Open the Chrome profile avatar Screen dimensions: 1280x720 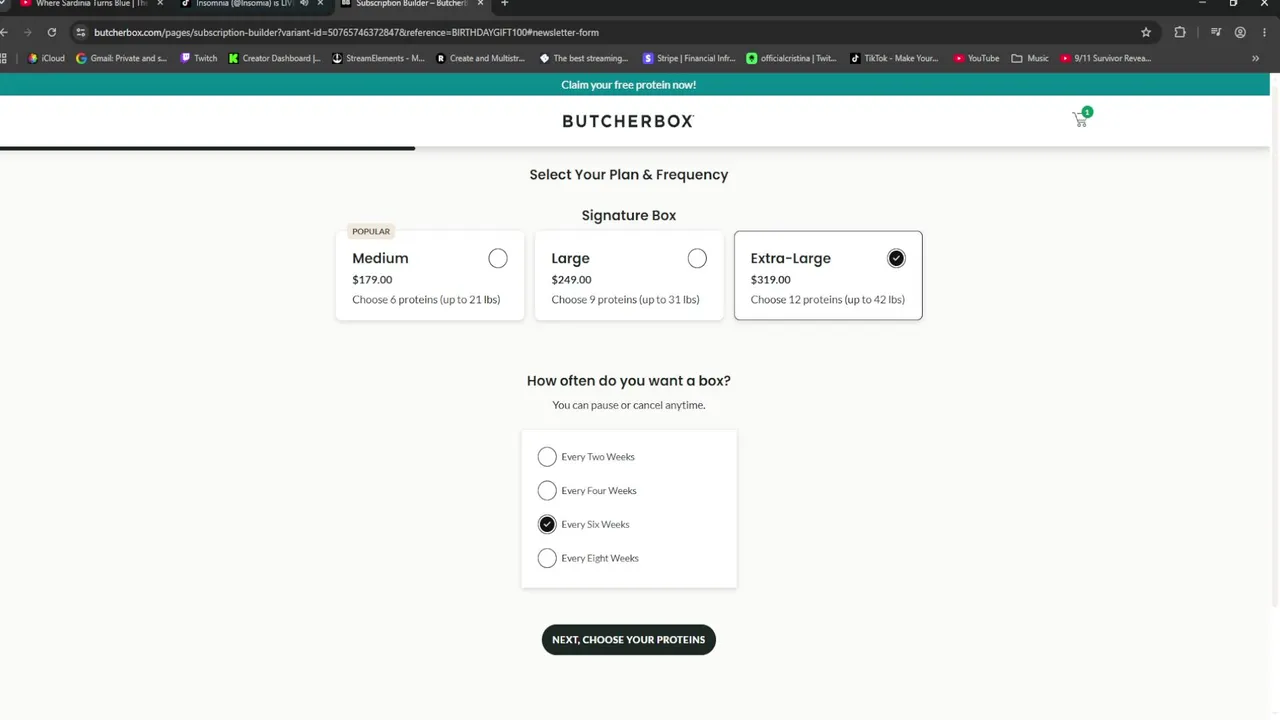(x=1240, y=32)
